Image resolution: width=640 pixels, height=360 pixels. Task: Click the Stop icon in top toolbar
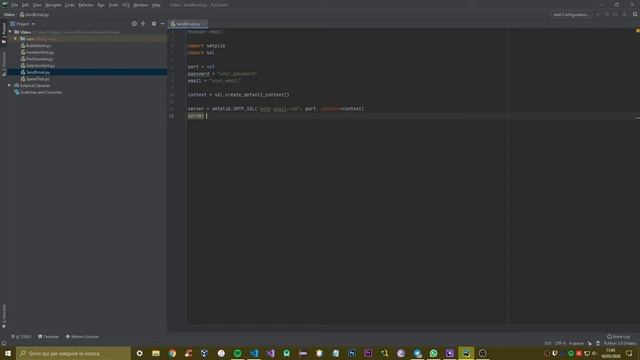click(624, 14)
